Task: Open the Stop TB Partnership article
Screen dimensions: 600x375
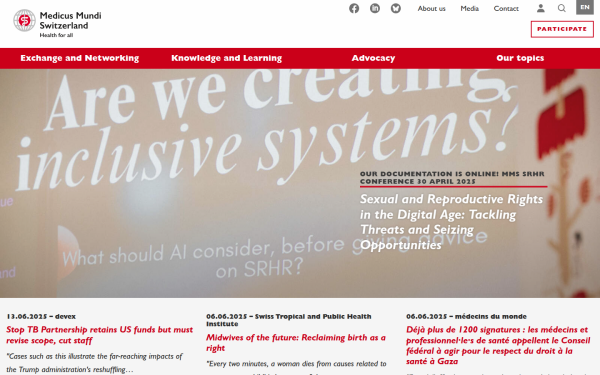Action: point(99,335)
